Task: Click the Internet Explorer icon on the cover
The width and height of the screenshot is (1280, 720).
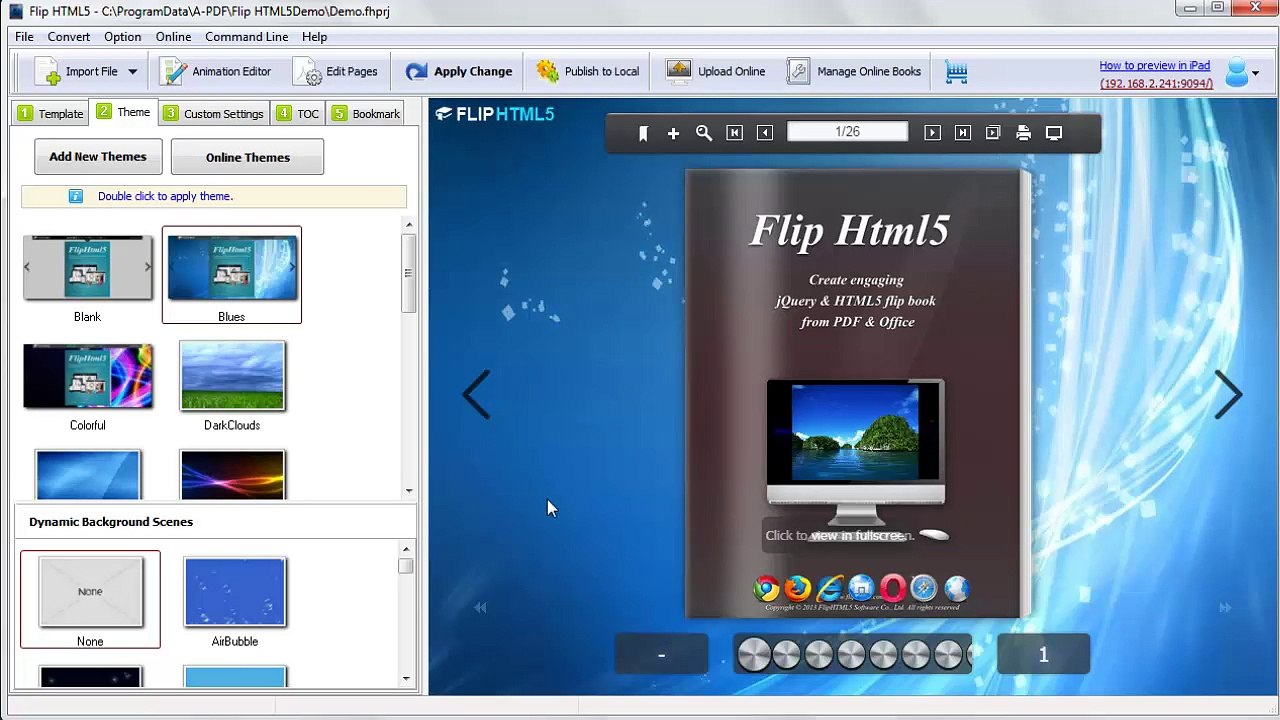Action: coord(830,589)
